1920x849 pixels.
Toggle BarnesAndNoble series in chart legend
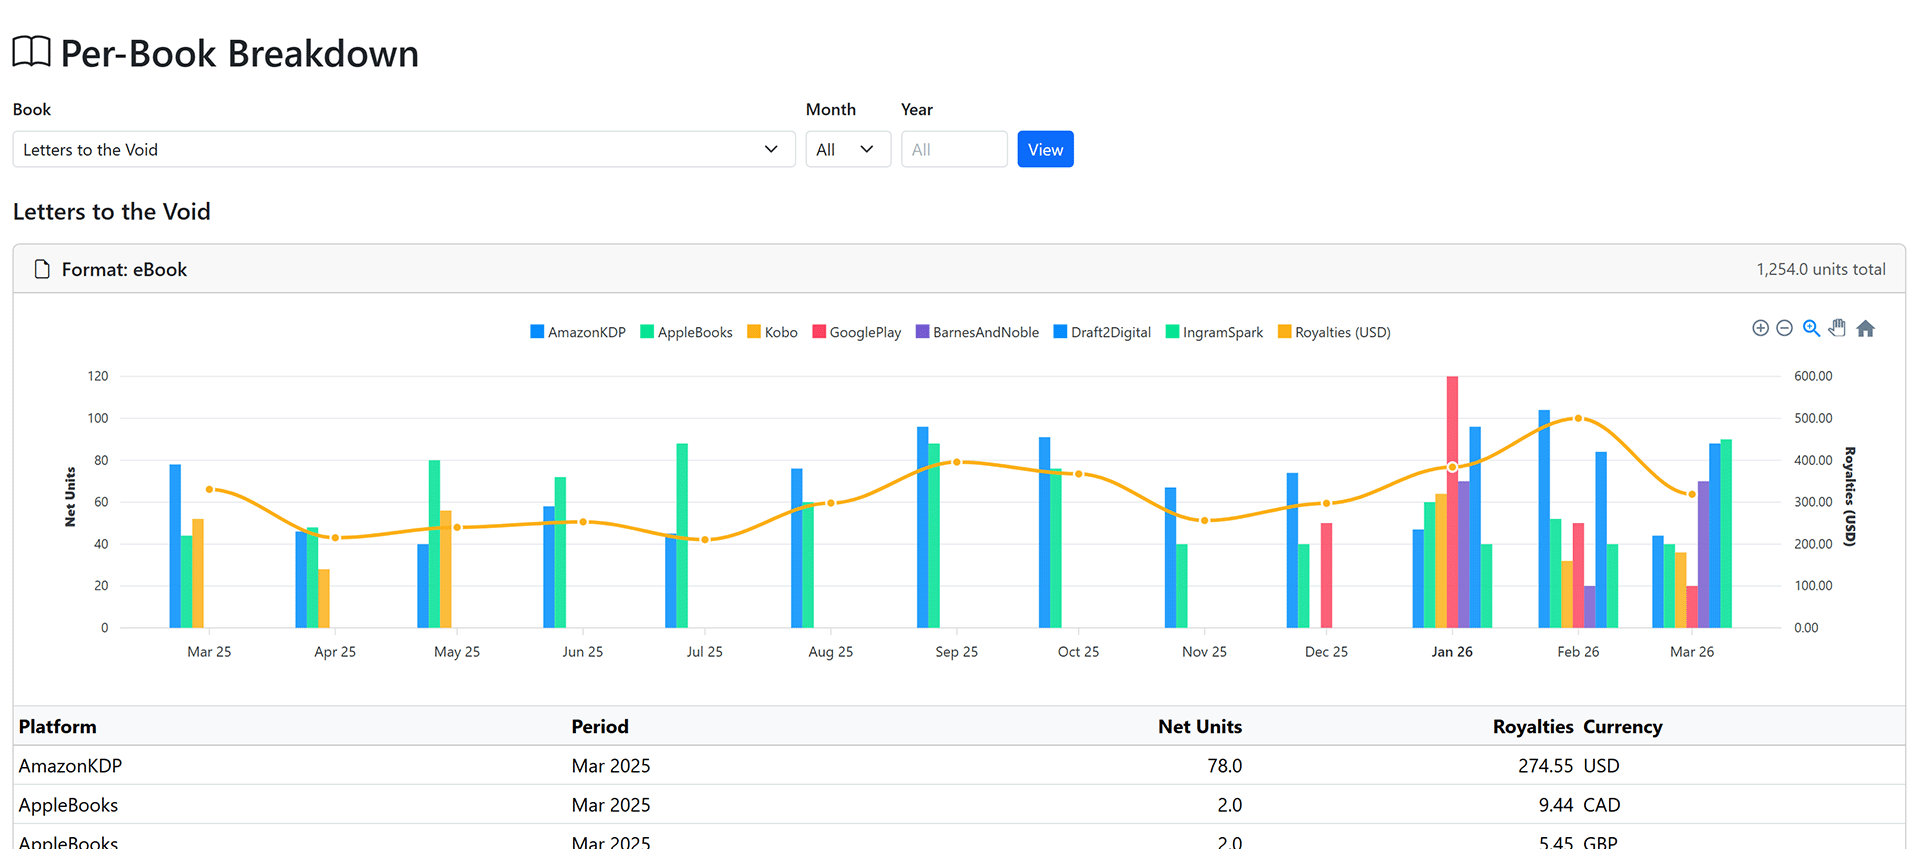click(977, 332)
